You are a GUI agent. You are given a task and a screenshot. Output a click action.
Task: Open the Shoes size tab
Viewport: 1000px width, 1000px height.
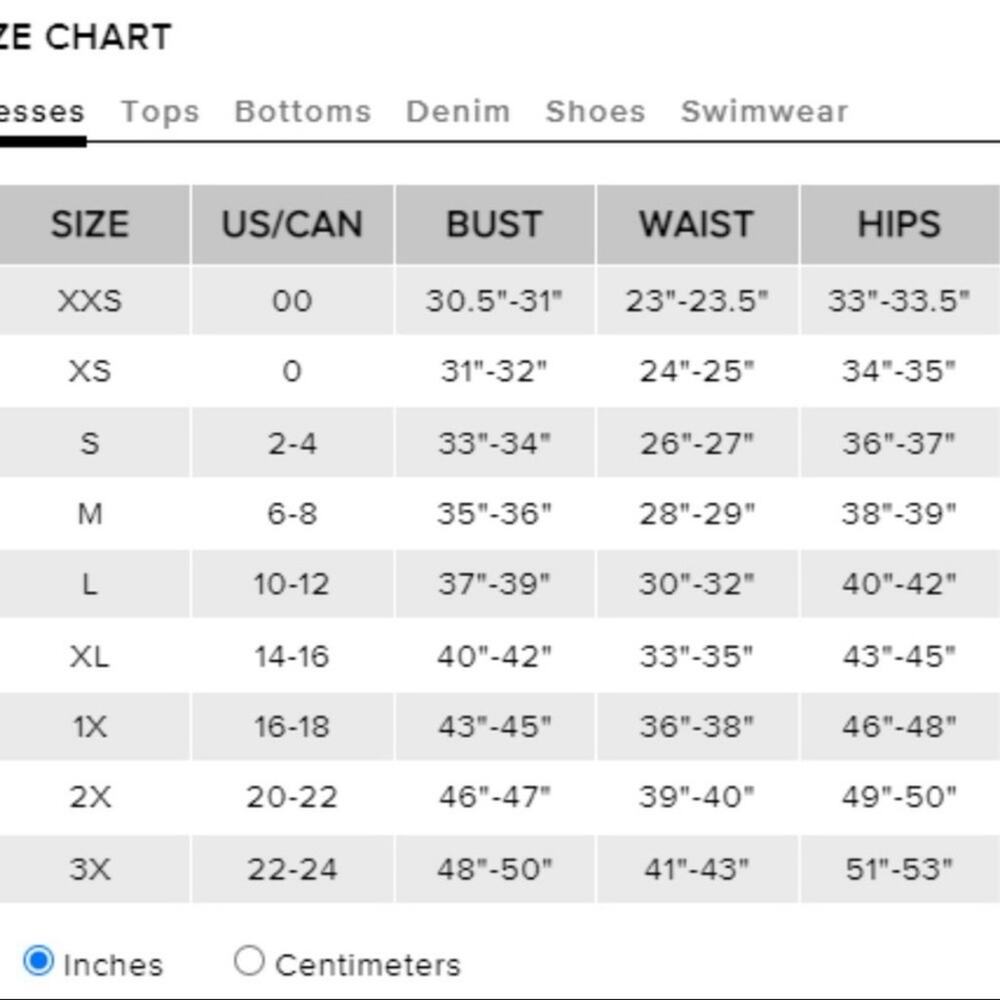(x=596, y=112)
